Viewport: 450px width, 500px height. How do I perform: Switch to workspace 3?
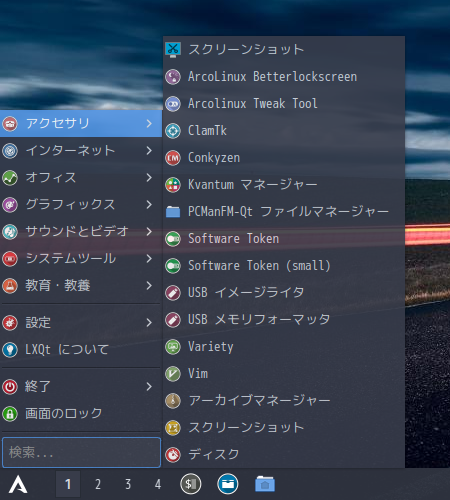pos(128,484)
